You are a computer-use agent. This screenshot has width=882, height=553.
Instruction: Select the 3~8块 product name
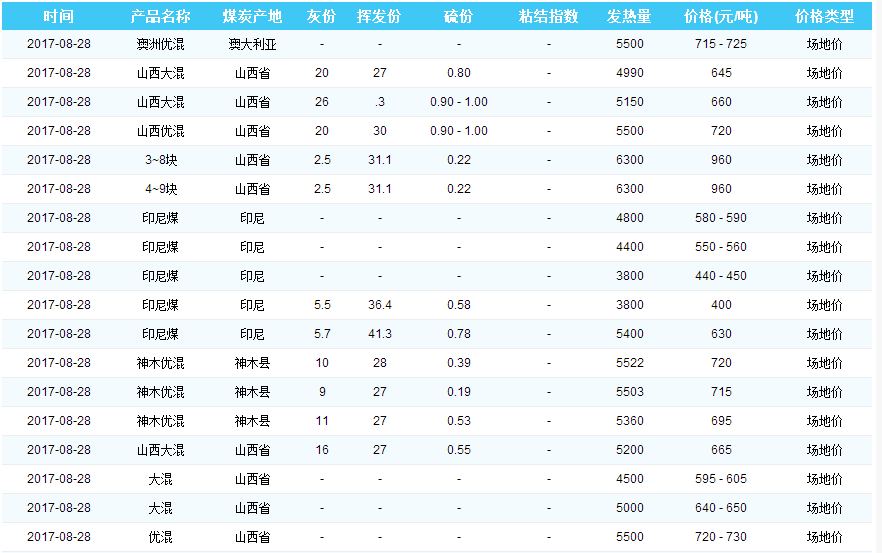click(160, 160)
